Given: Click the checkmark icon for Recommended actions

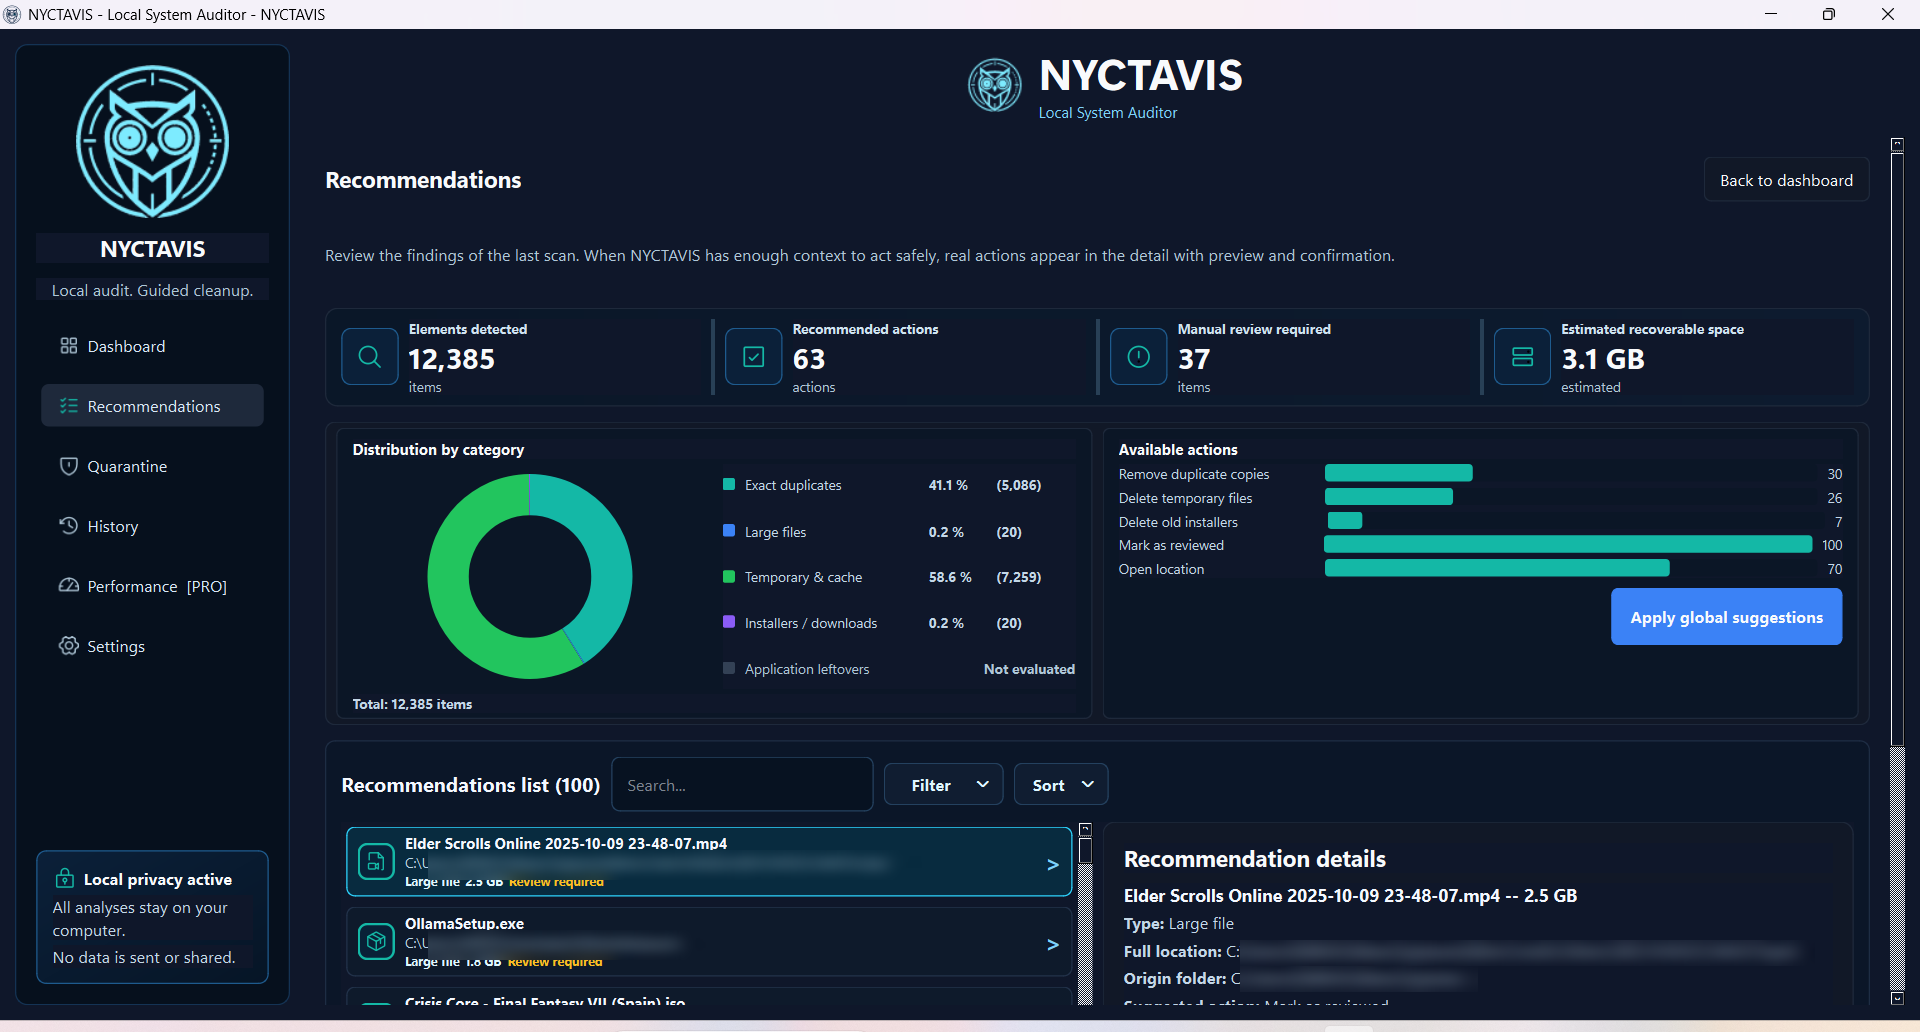Looking at the screenshot, I should (753, 357).
